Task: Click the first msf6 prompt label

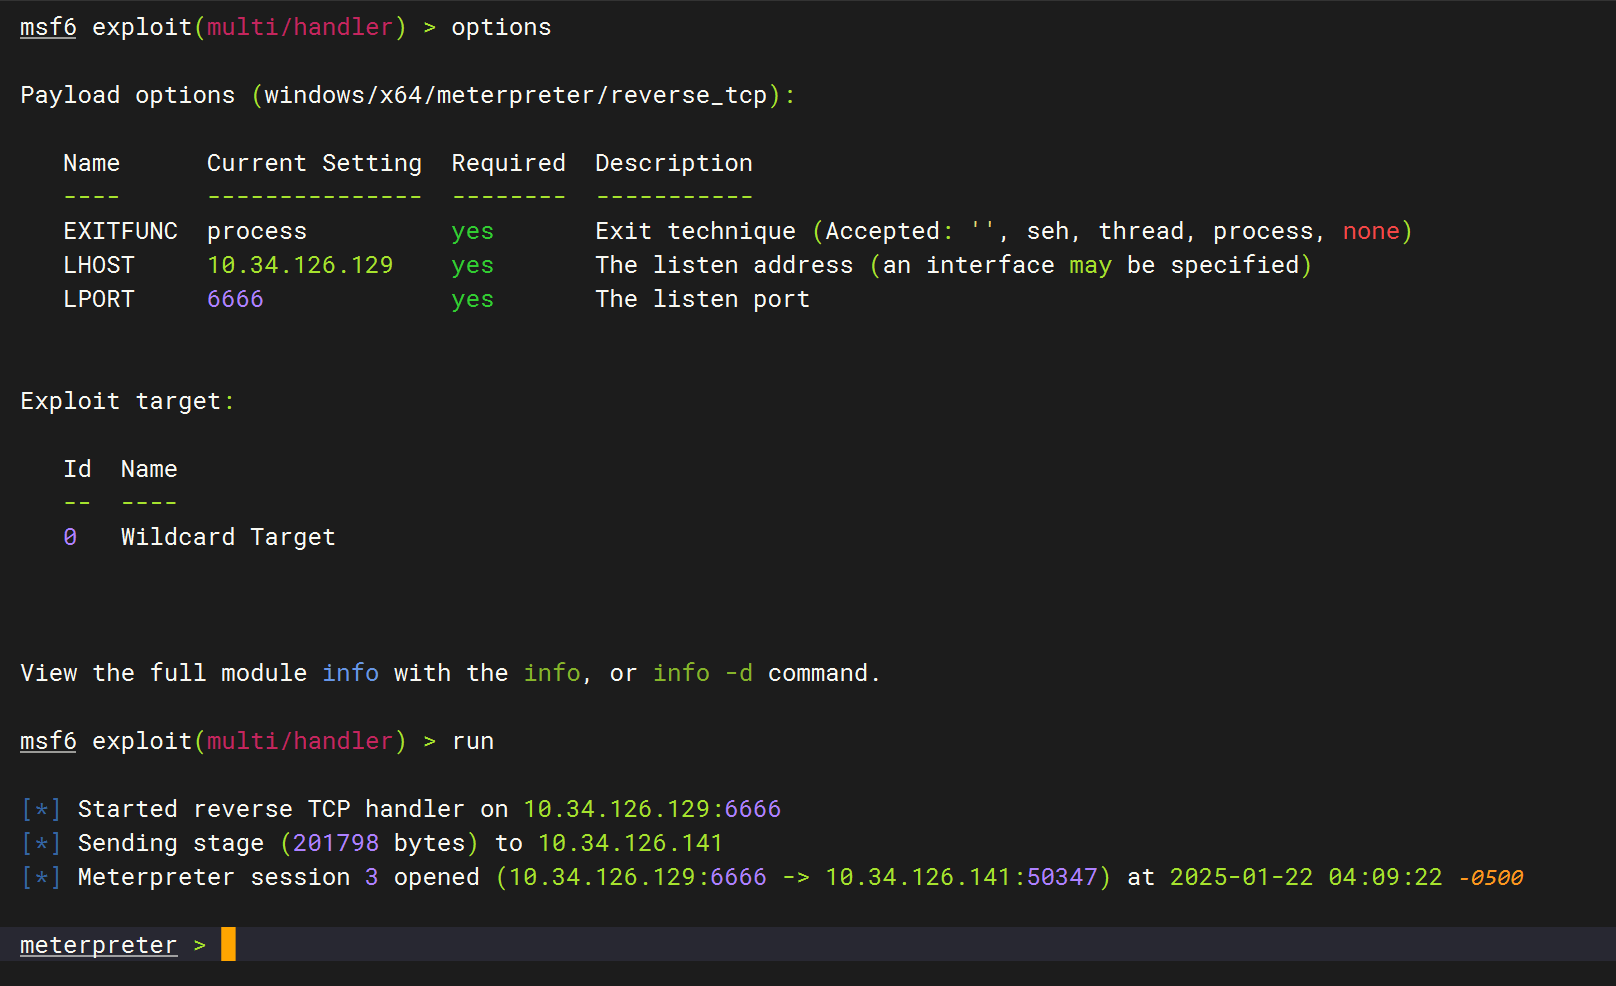Action: coord(48,27)
